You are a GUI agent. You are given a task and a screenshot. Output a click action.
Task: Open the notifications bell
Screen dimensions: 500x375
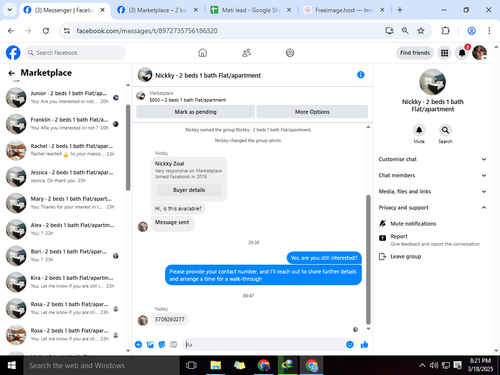tap(462, 53)
